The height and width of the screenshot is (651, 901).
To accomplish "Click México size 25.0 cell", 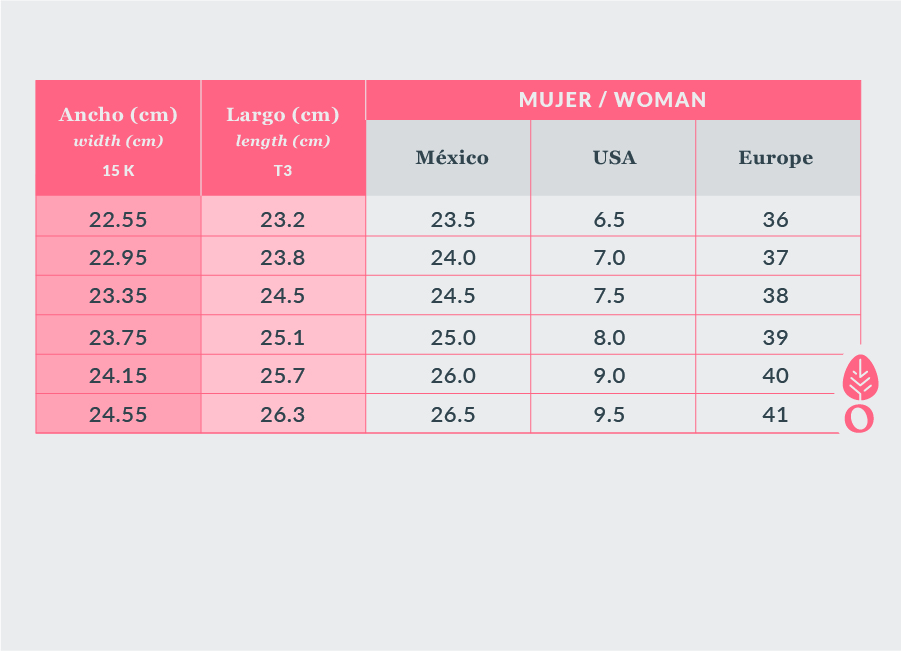I will [453, 338].
